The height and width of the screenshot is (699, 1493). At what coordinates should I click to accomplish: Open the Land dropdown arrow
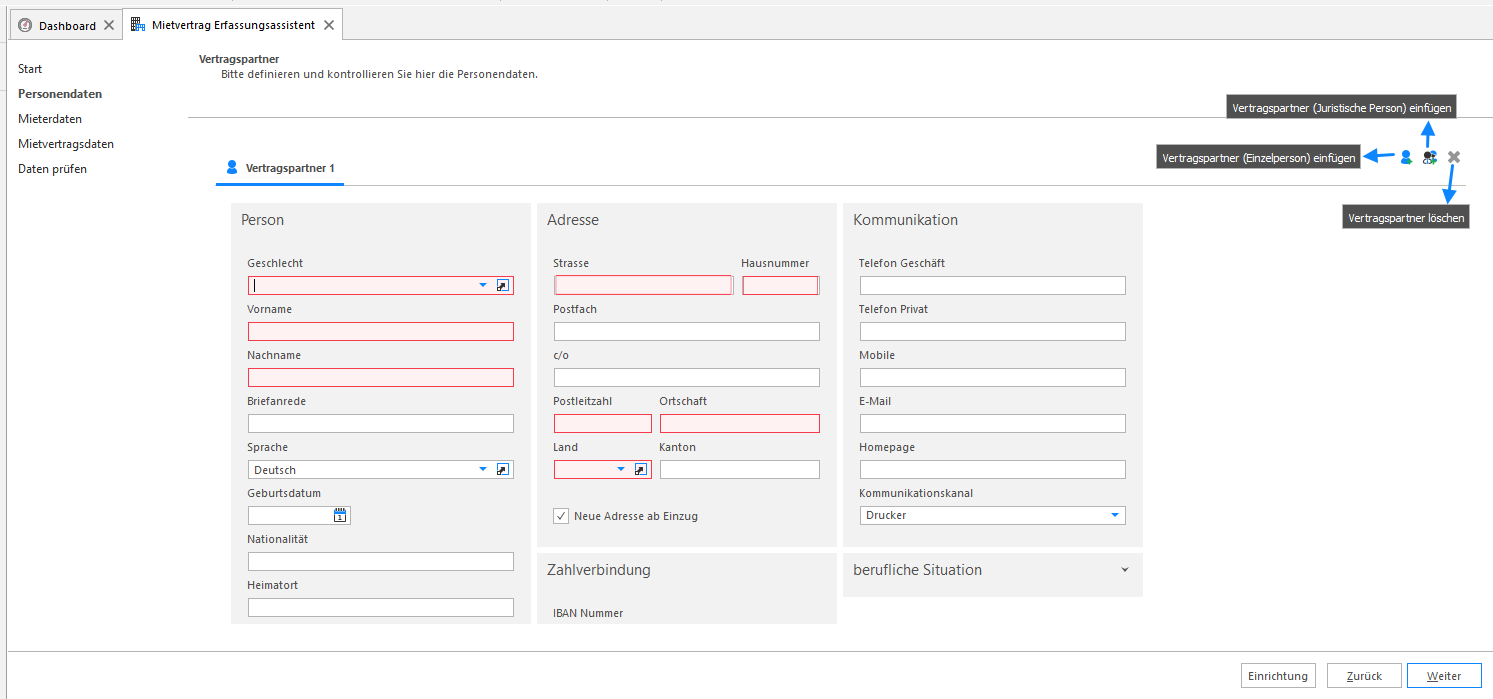point(621,469)
